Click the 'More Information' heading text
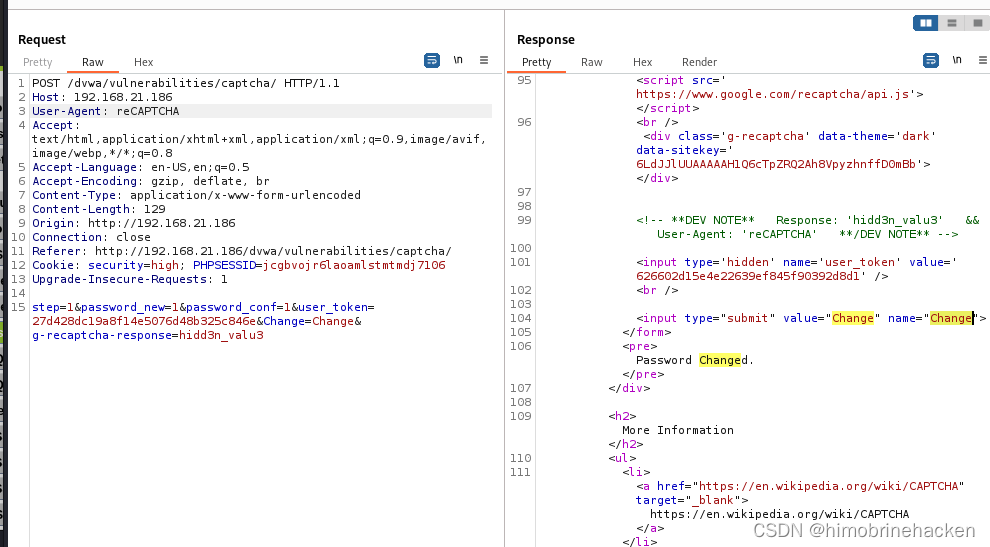 tap(677, 430)
